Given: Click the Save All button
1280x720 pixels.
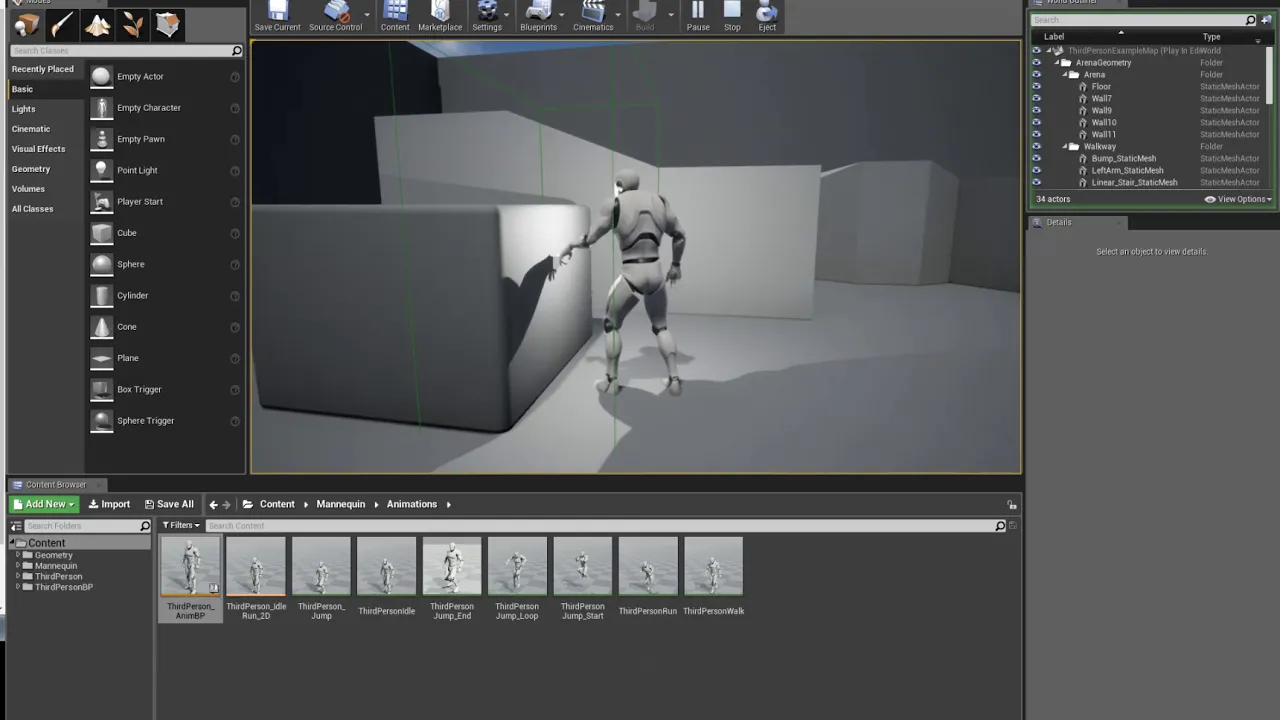Looking at the screenshot, I should pyautogui.click(x=169, y=504).
